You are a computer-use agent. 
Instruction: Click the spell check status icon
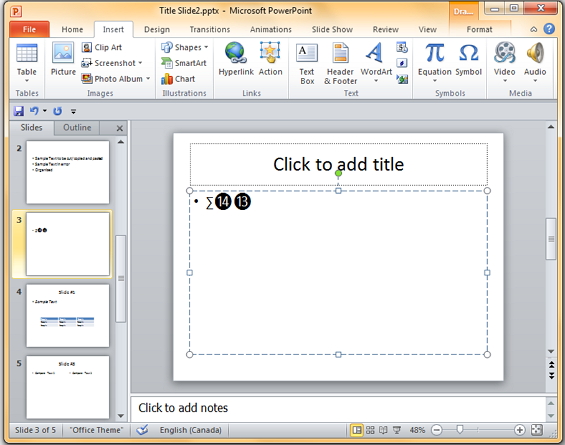(142, 430)
